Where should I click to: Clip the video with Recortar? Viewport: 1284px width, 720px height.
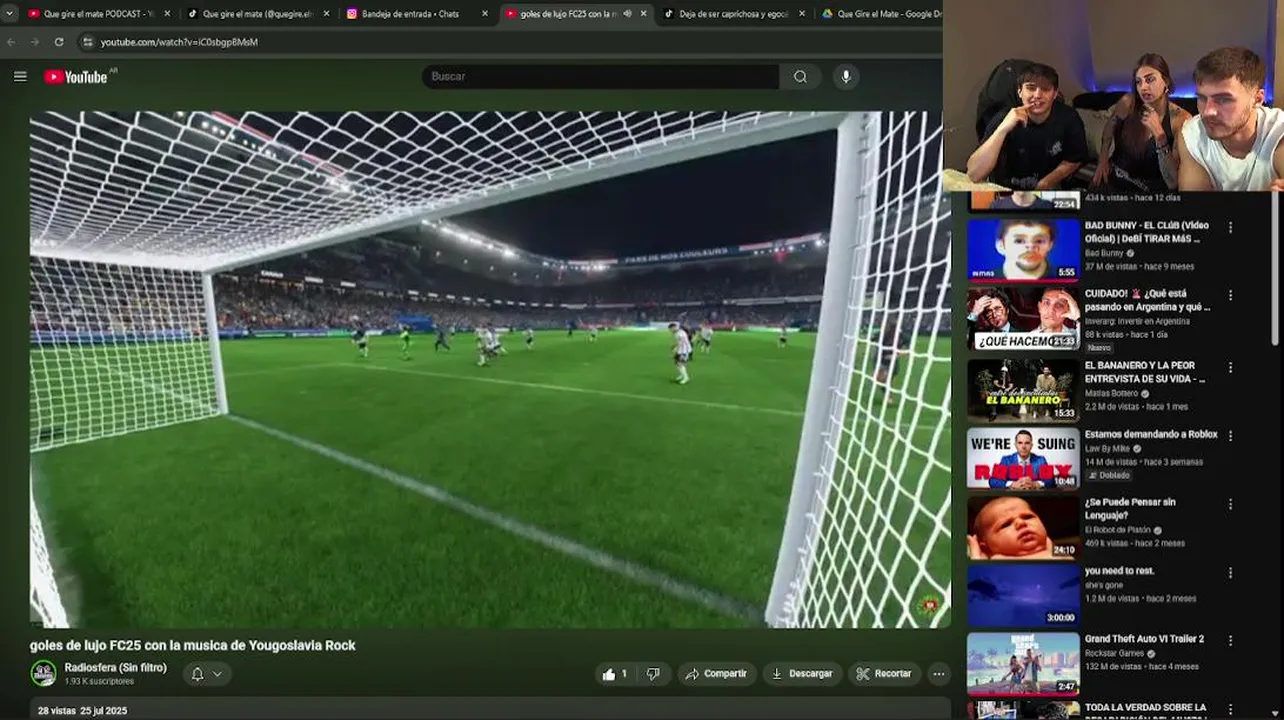[885, 674]
